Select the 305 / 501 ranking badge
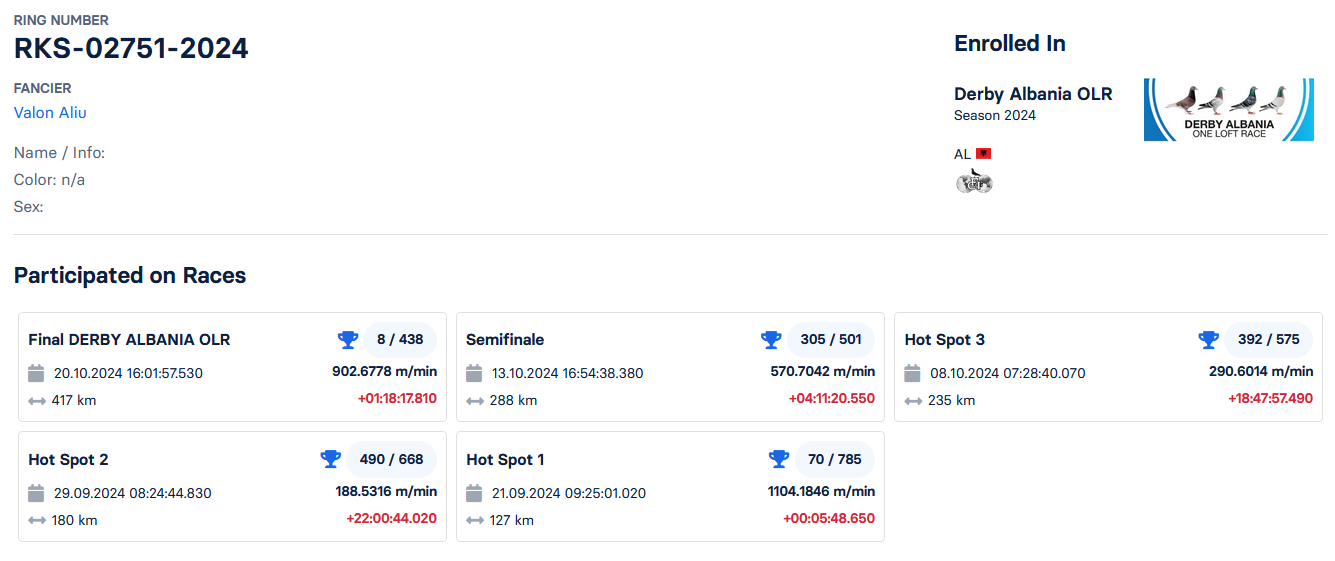Screen dimensions: 1335x561 point(831,340)
